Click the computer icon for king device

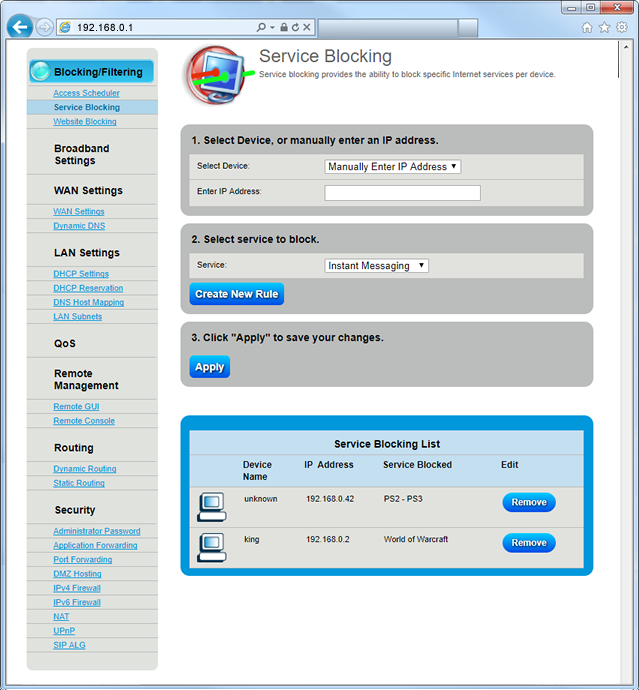click(211, 547)
